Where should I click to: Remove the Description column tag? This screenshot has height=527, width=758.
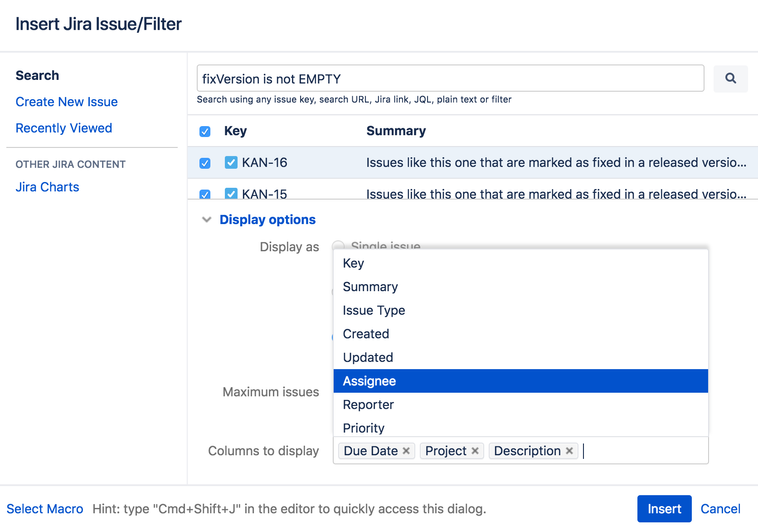coord(569,451)
